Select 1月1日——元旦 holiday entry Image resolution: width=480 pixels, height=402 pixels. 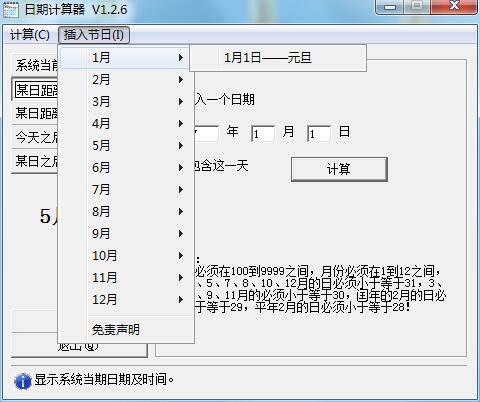point(278,58)
